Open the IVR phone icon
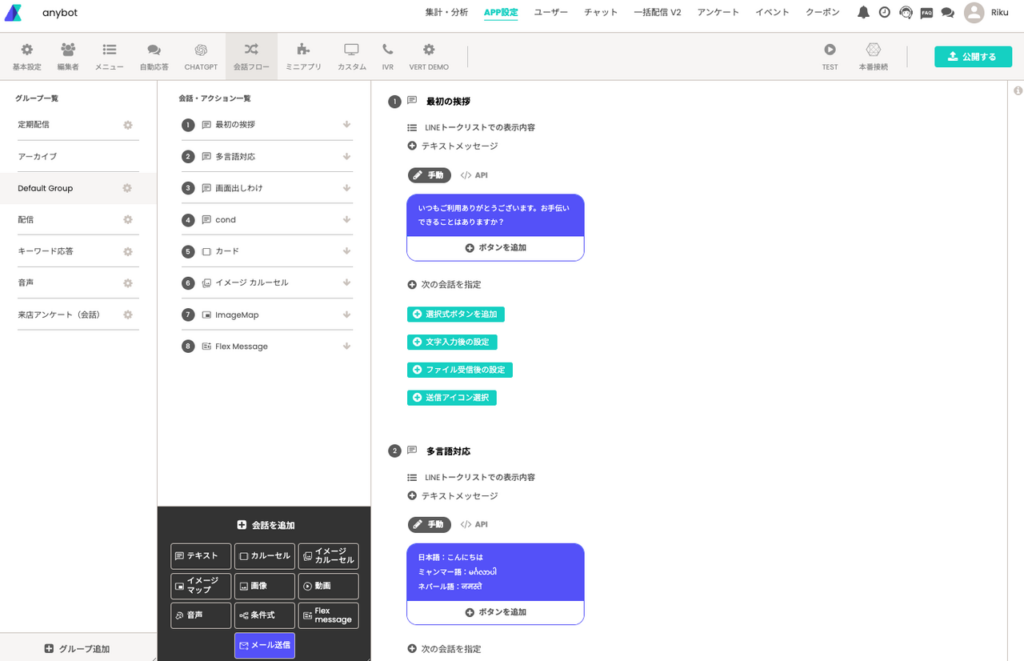Viewport: 1024px width, 661px height. 387,49
